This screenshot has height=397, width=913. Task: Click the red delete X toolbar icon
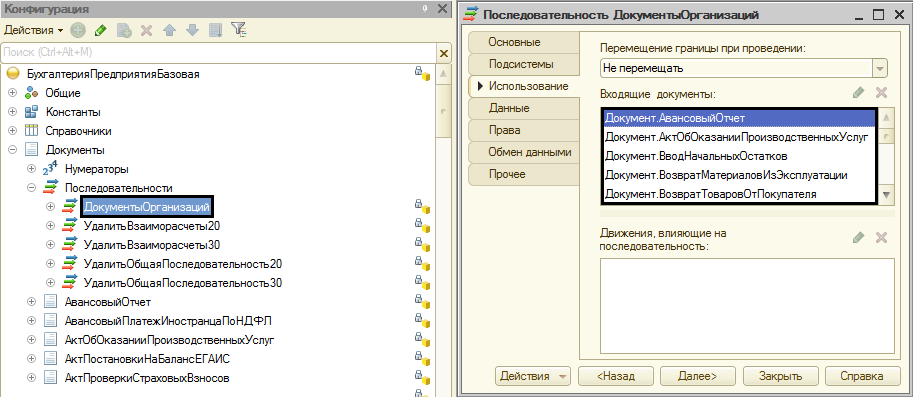147,30
